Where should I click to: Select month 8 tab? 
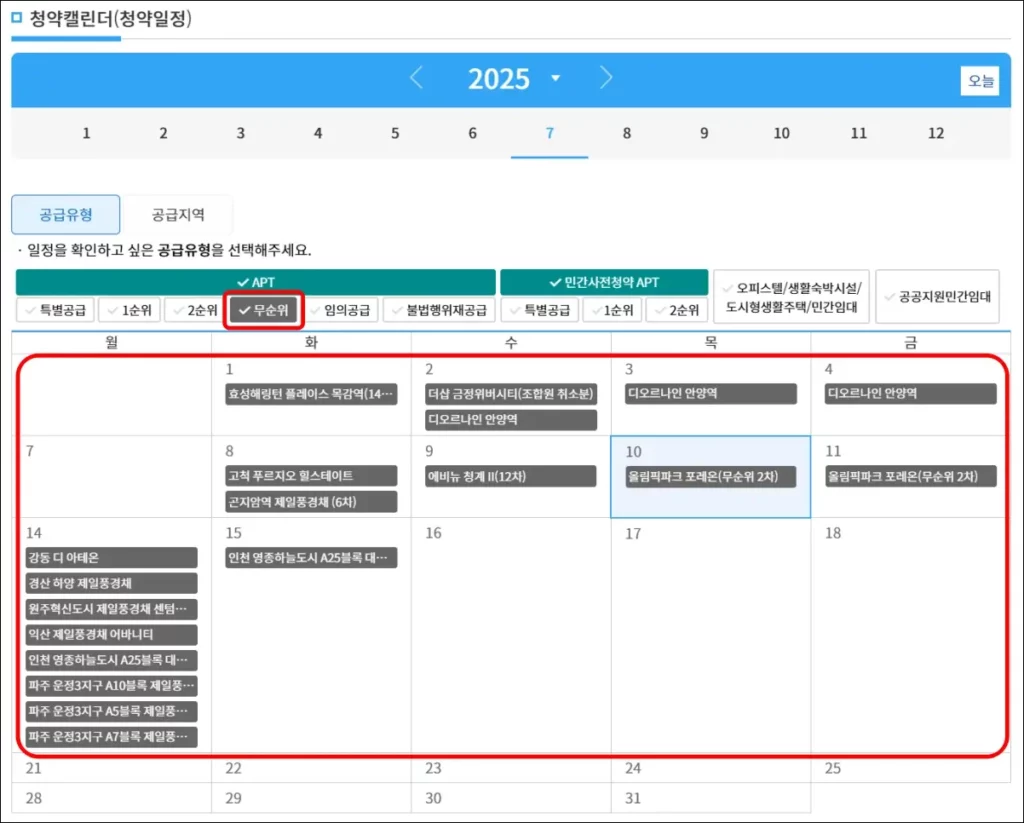[627, 133]
